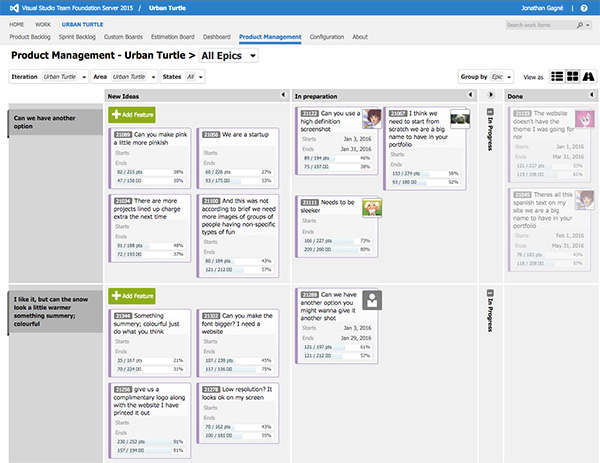Open card 'Something summery; colourful just do'
The height and width of the screenshot is (463, 600).
click(150, 343)
